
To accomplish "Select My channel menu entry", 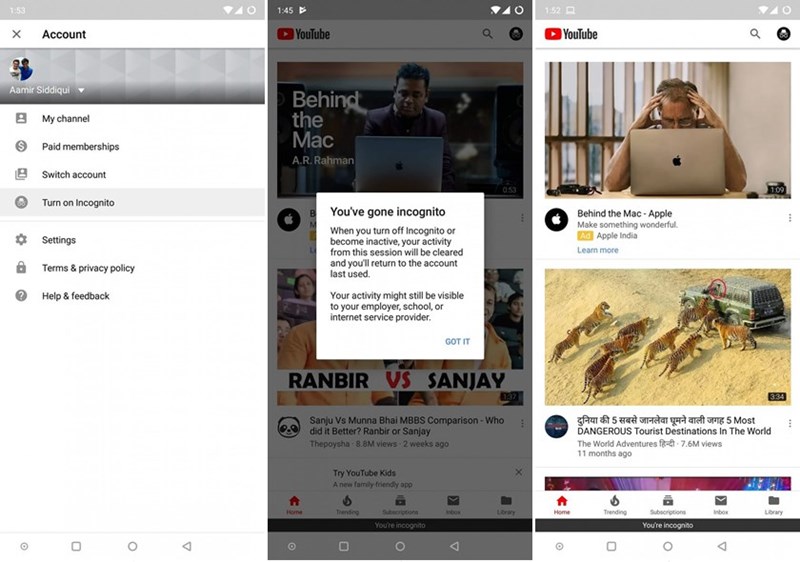I will [132, 118].
